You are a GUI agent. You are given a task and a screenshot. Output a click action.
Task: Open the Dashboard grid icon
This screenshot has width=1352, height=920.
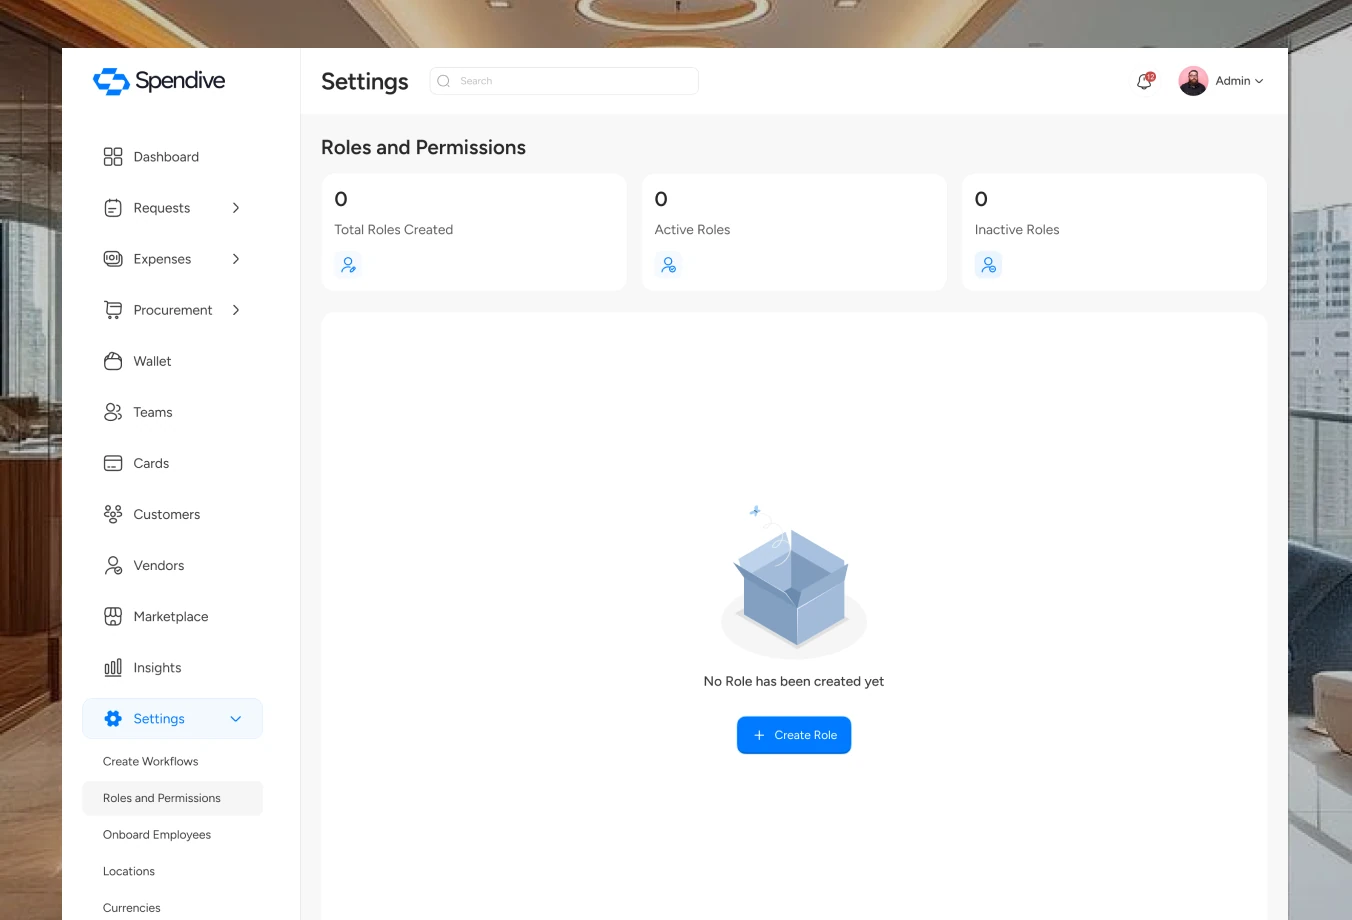tap(113, 157)
